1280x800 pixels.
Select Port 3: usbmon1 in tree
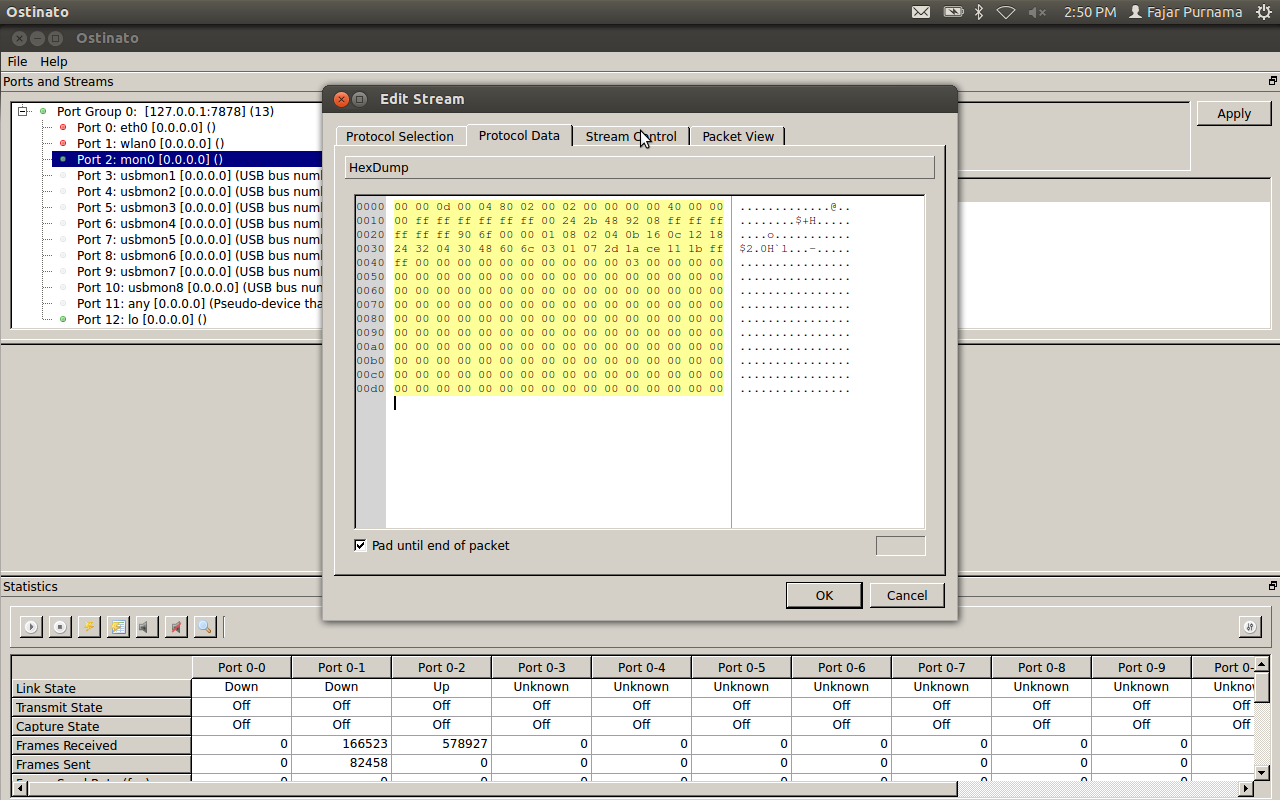[199, 175]
